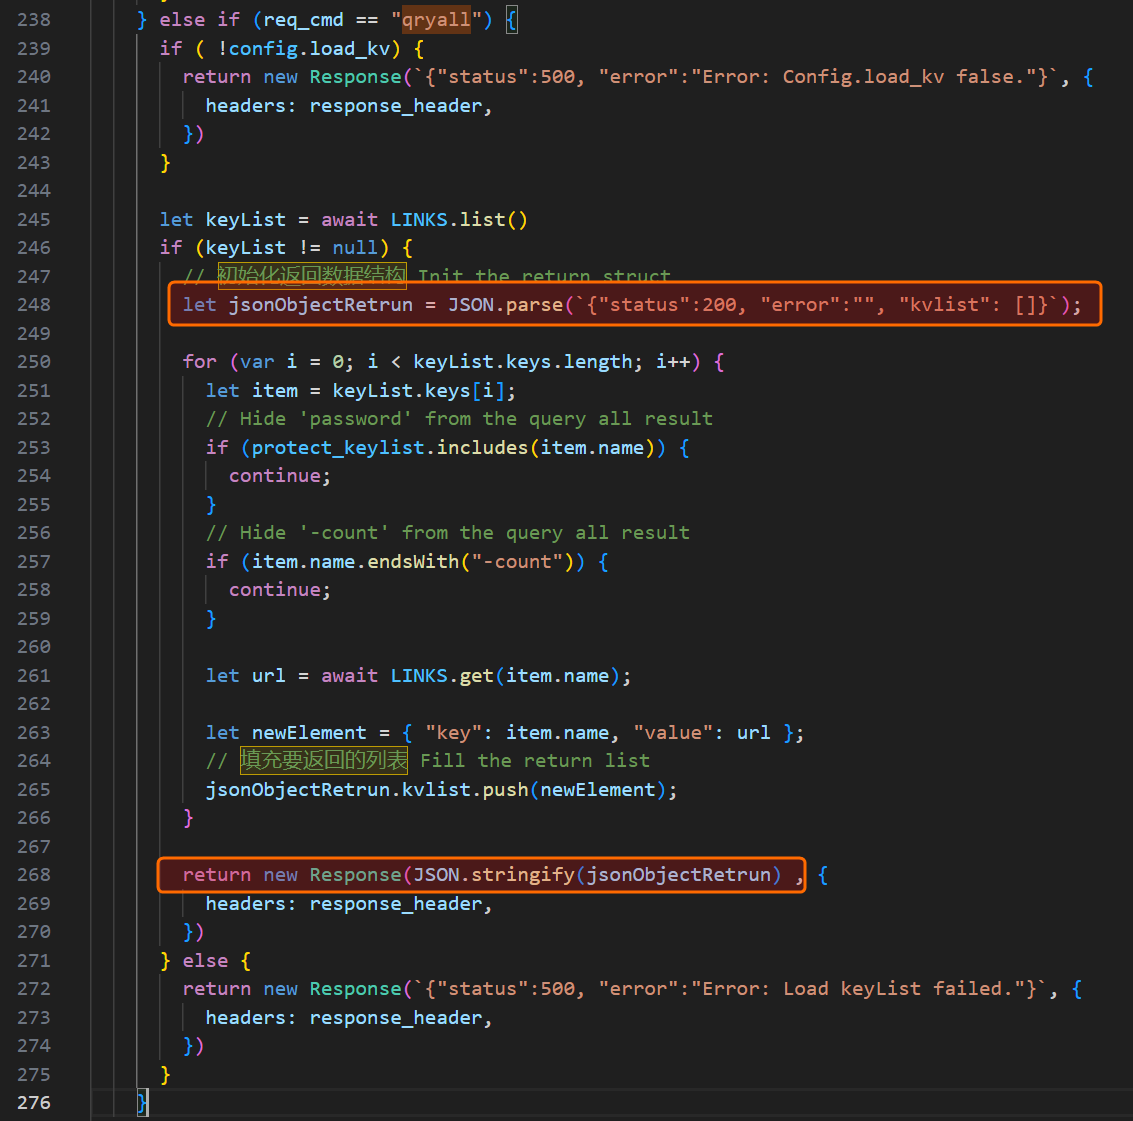Viewport: 1133px width, 1121px height.
Task: Select line number 276 at the bottom
Action: click(33, 1103)
